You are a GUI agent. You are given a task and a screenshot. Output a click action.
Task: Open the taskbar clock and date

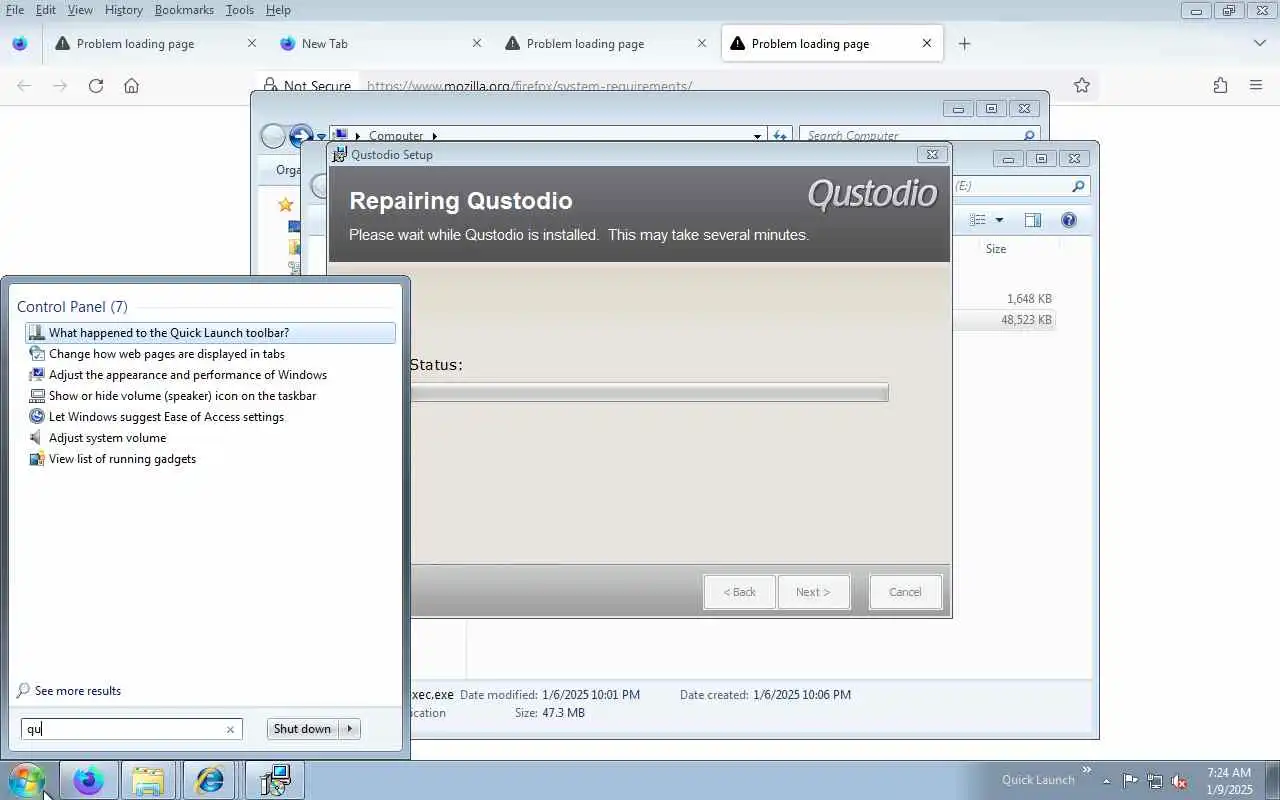coord(1229,781)
